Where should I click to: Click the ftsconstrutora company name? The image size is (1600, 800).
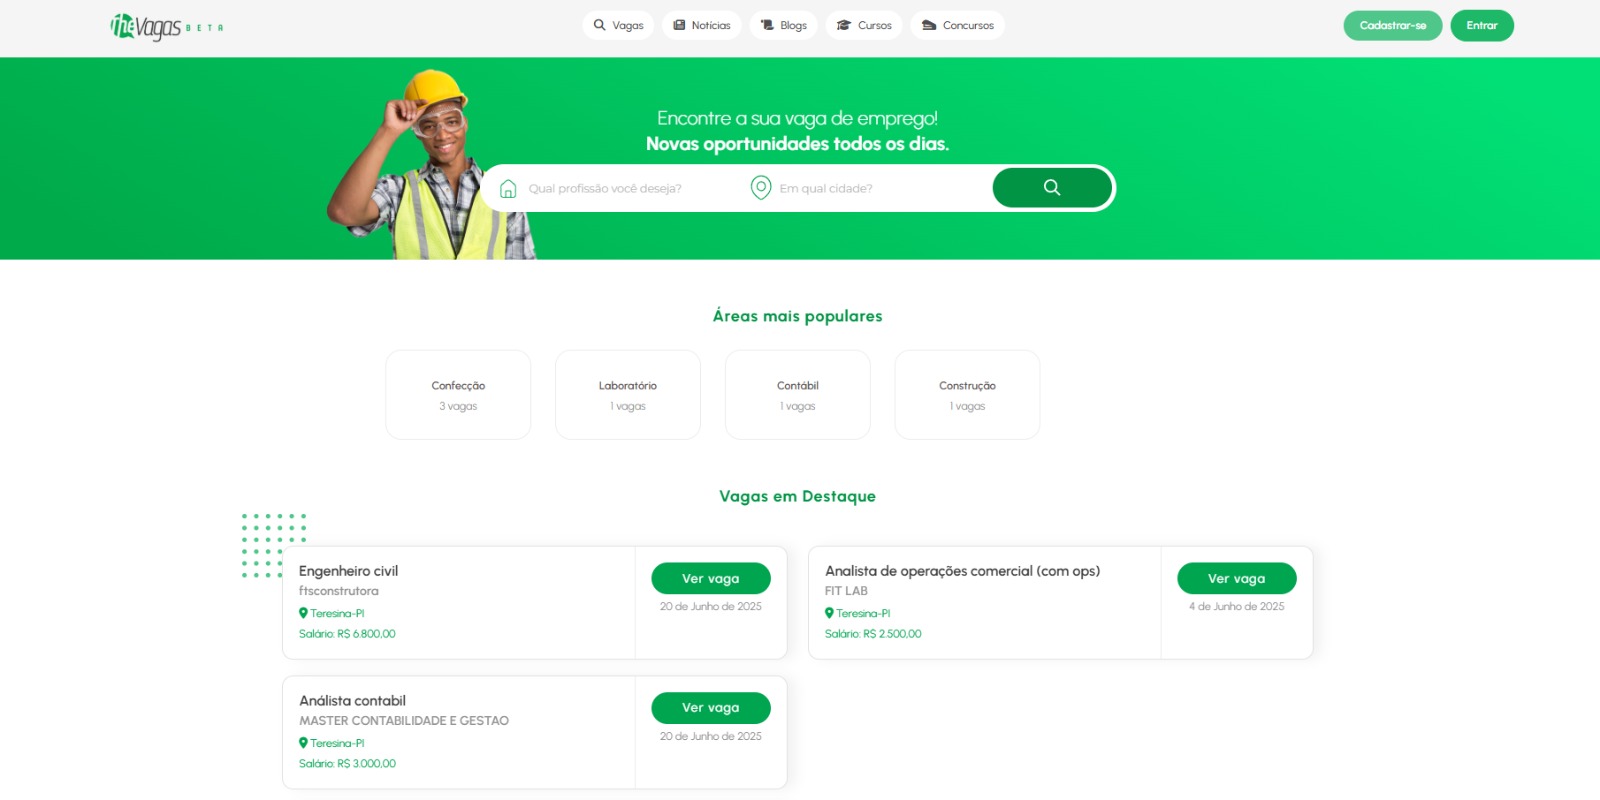(x=339, y=591)
